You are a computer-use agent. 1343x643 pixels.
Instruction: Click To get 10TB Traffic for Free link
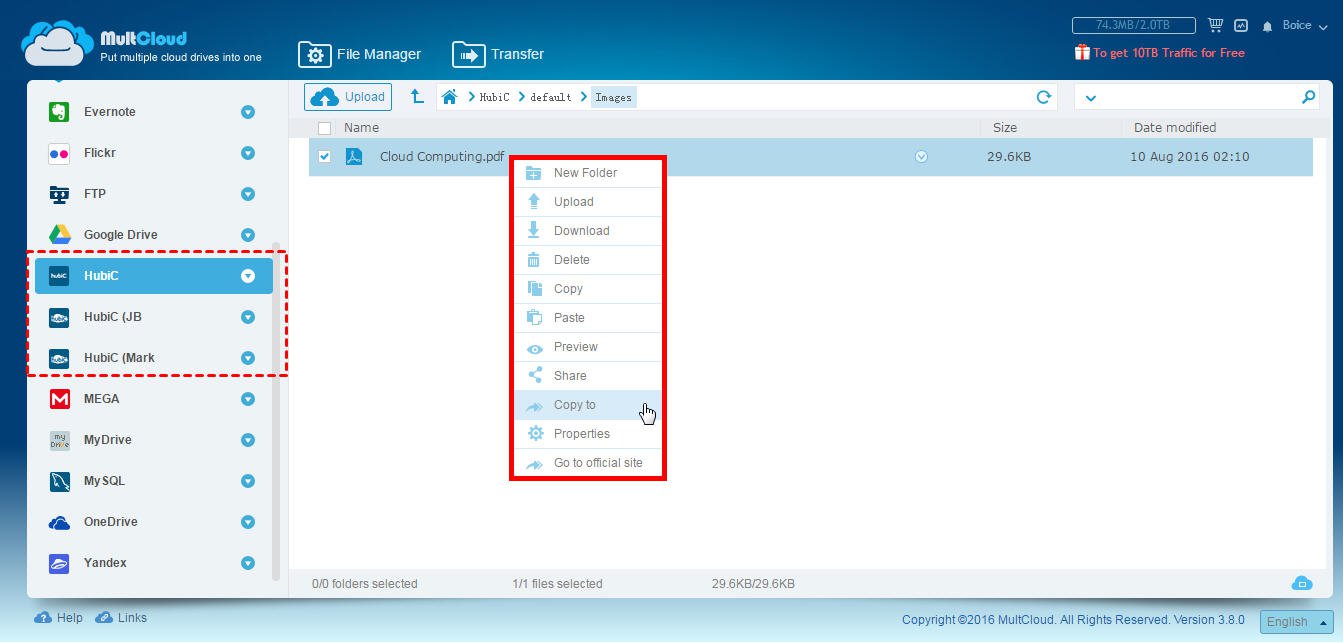click(x=1169, y=53)
